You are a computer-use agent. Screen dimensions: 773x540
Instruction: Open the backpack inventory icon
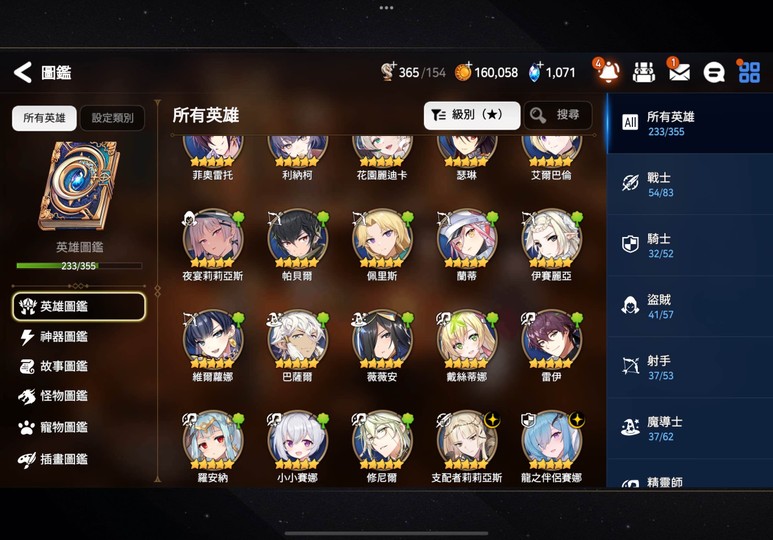[x=644, y=72]
